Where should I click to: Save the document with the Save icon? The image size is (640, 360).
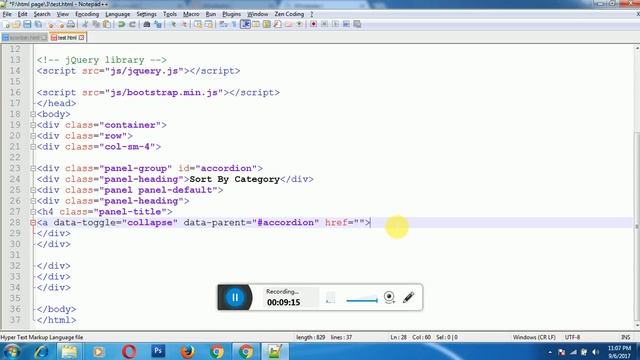coord(27,24)
